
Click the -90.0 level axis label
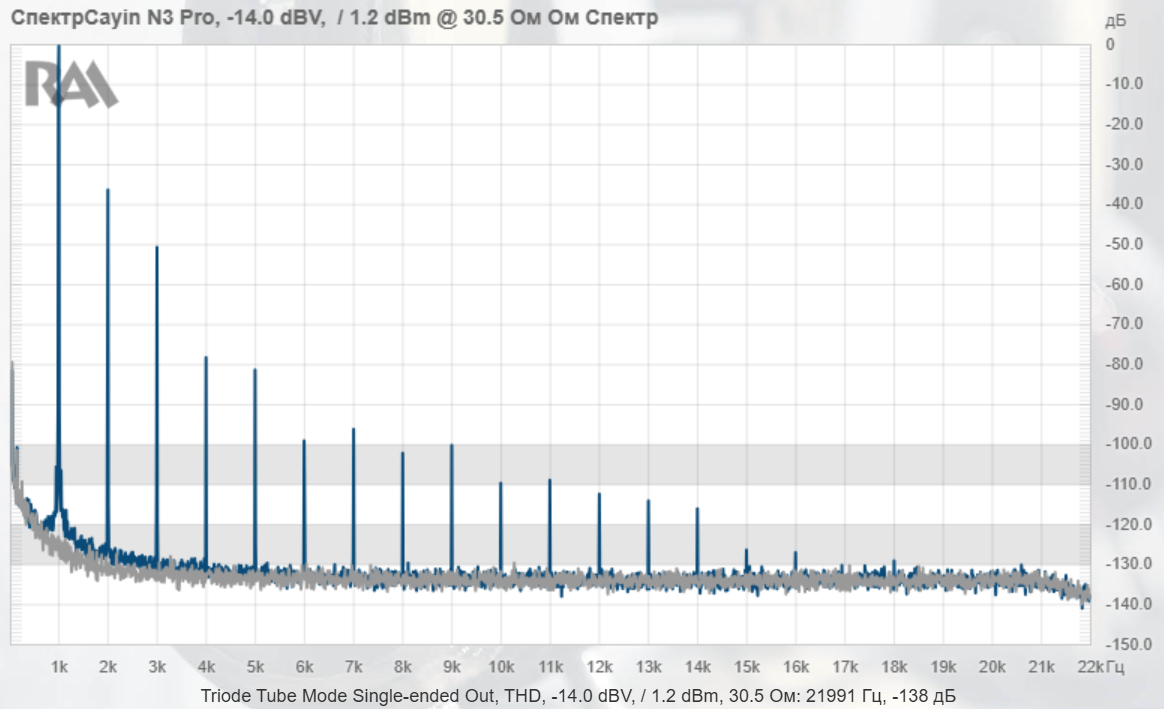coord(1124,405)
